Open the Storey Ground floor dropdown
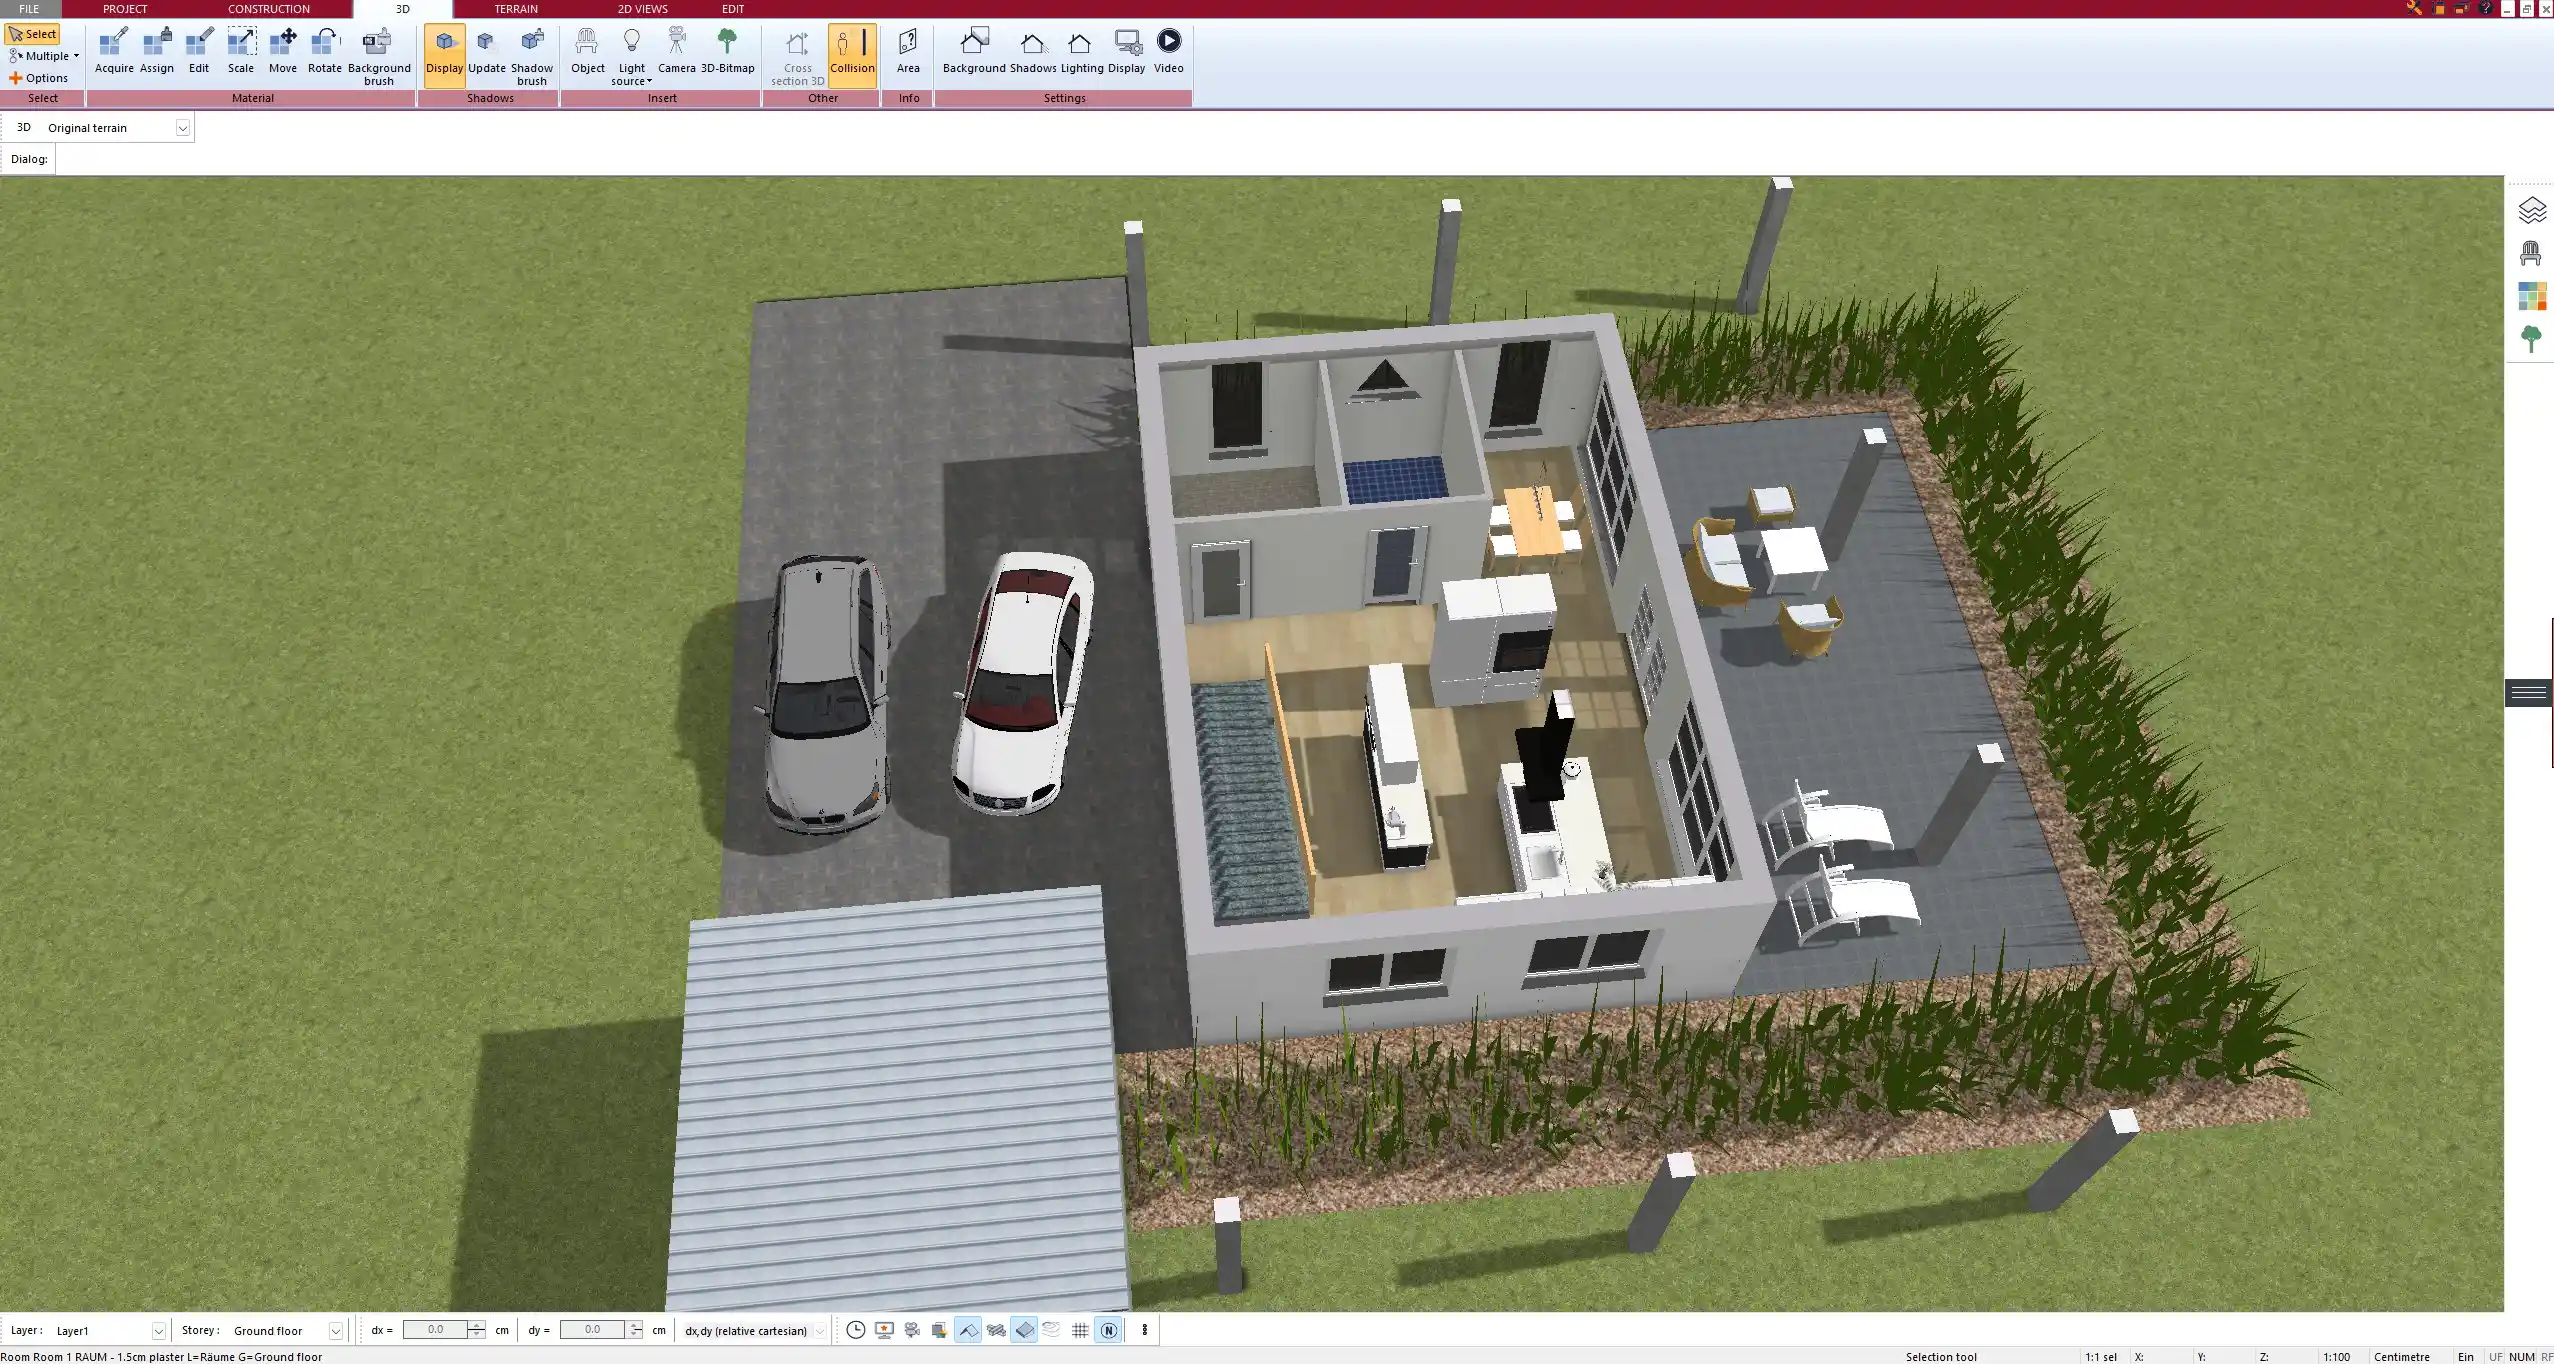Screen dimensions: 2554x1364 pyautogui.click(x=335, y=1331)
